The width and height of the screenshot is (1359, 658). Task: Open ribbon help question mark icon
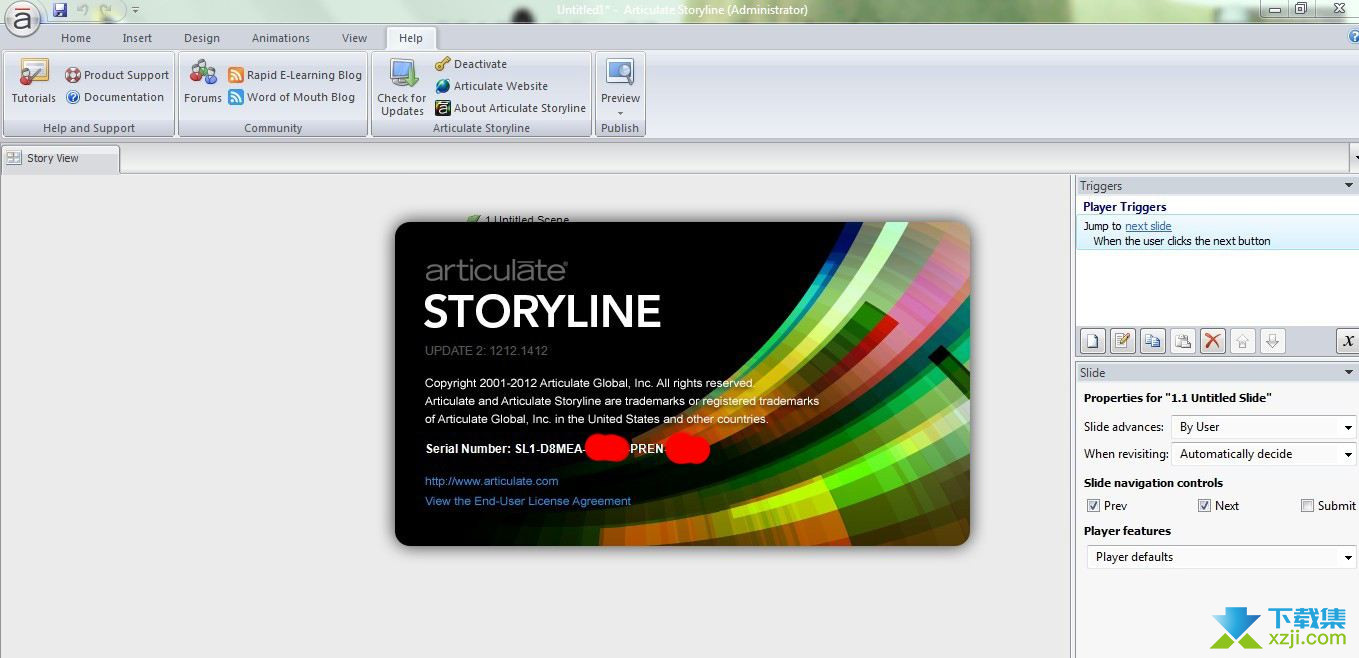point(1354,36)
